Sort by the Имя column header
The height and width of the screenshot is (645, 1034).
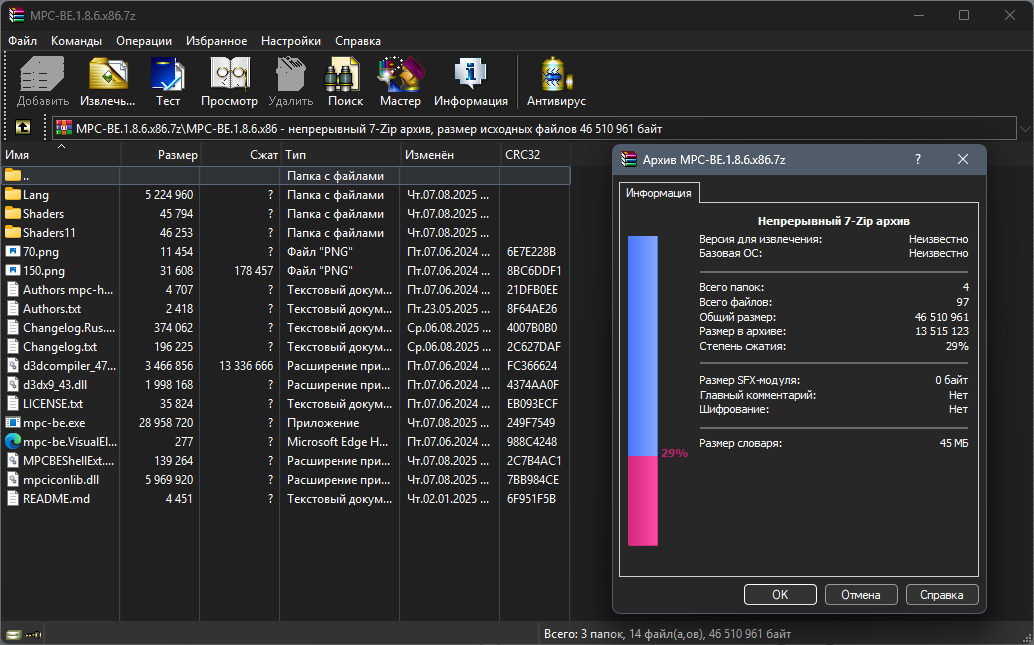point(60,155)
